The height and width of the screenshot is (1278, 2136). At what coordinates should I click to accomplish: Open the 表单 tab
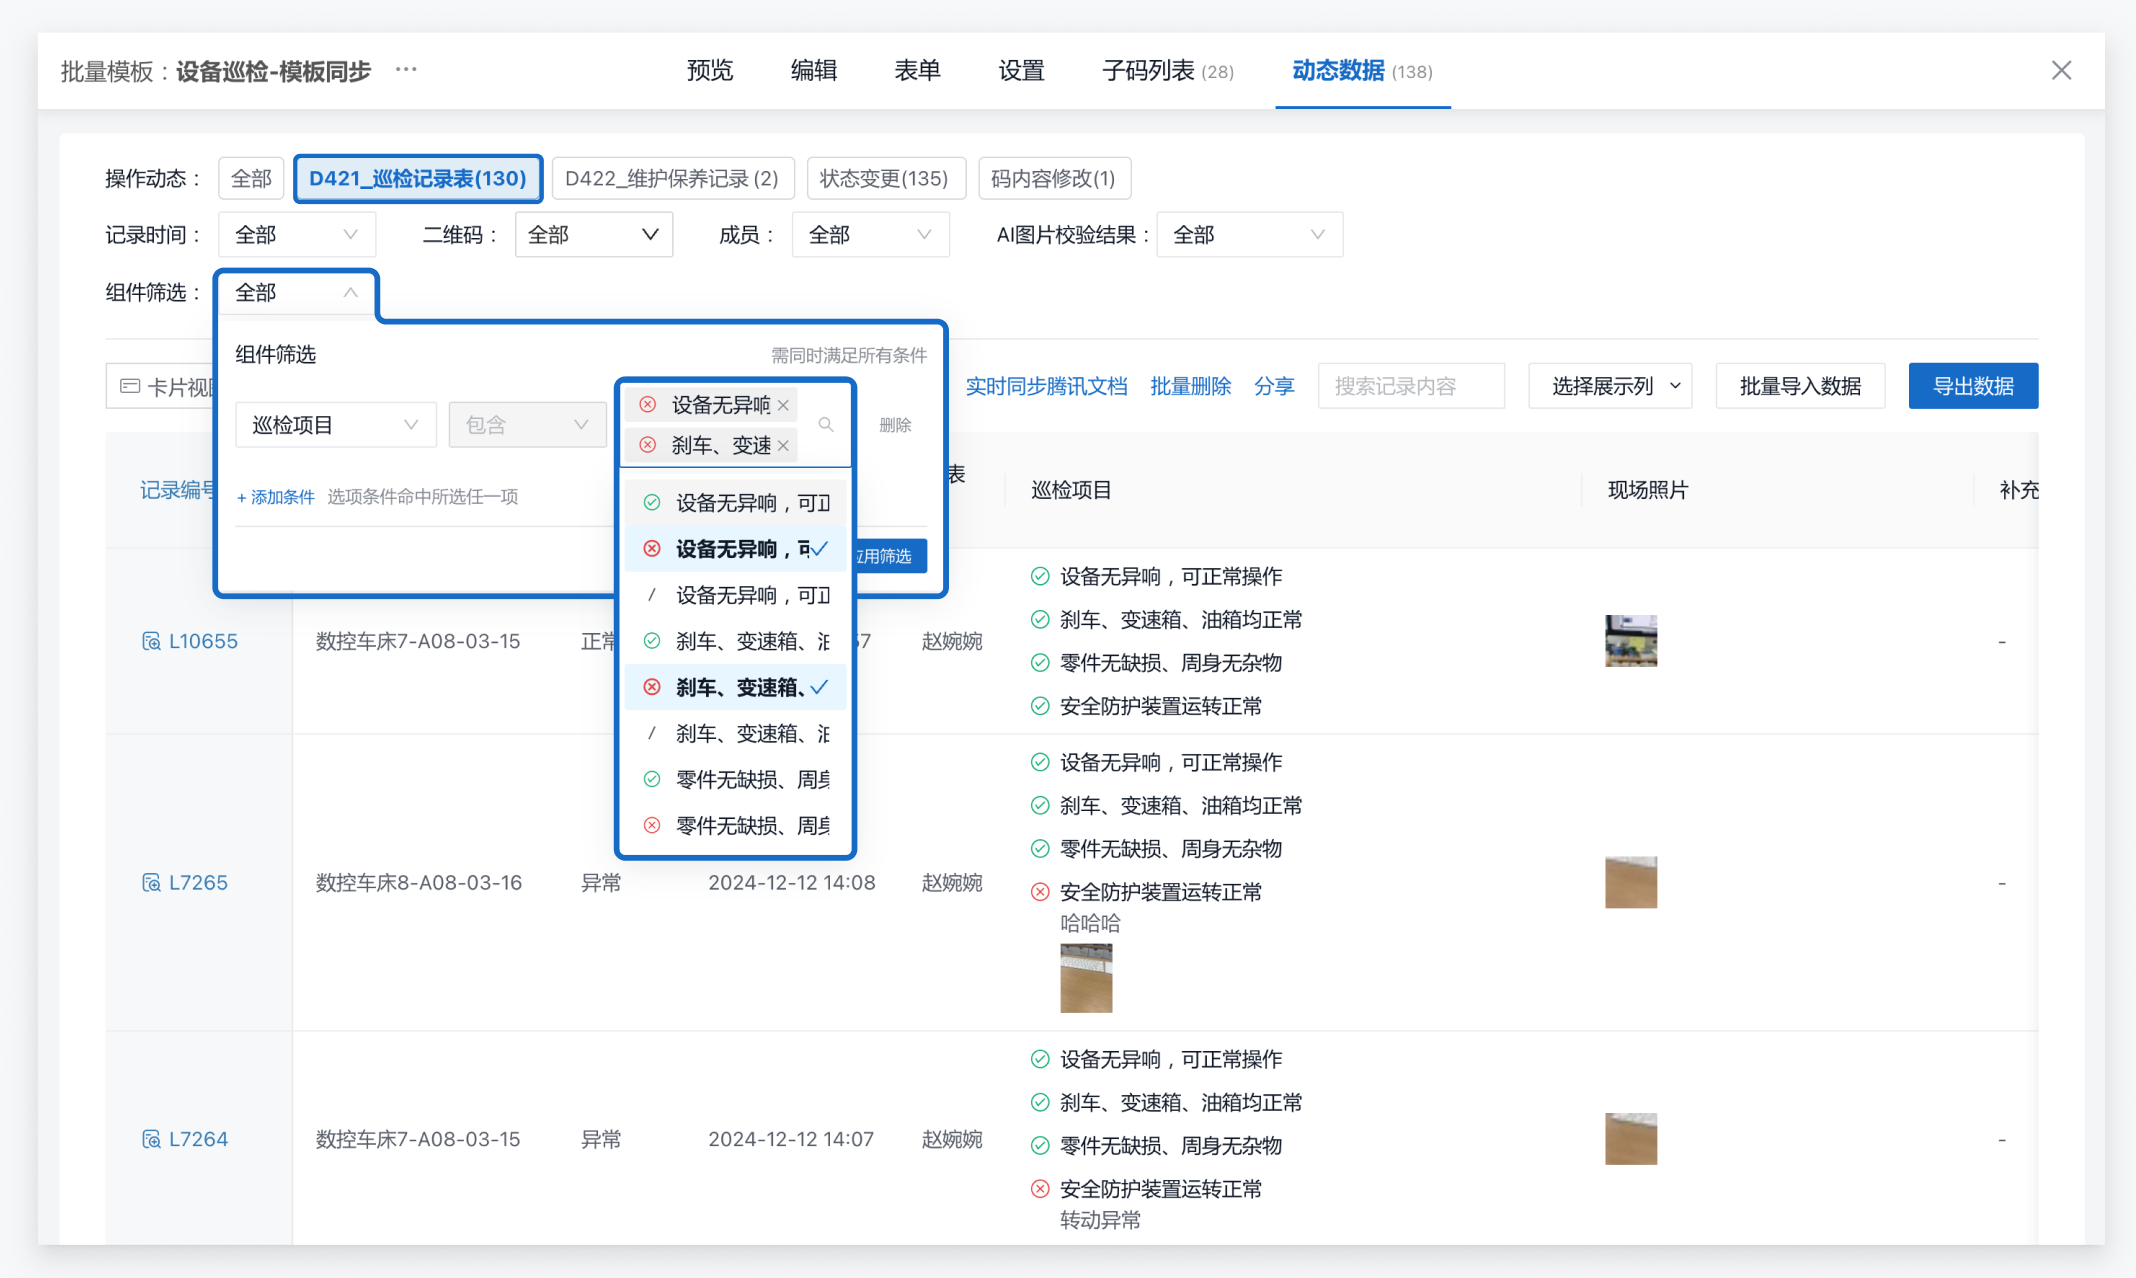coord(917,71)
